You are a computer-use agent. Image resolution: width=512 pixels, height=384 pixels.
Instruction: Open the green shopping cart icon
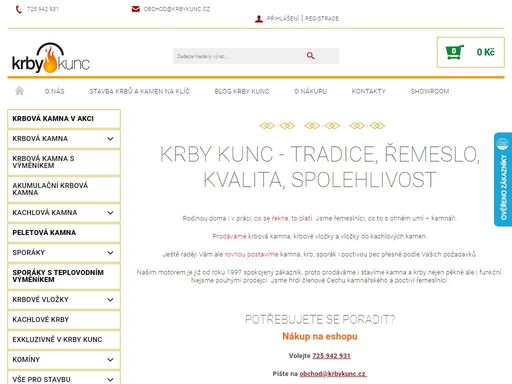[454, 52]
